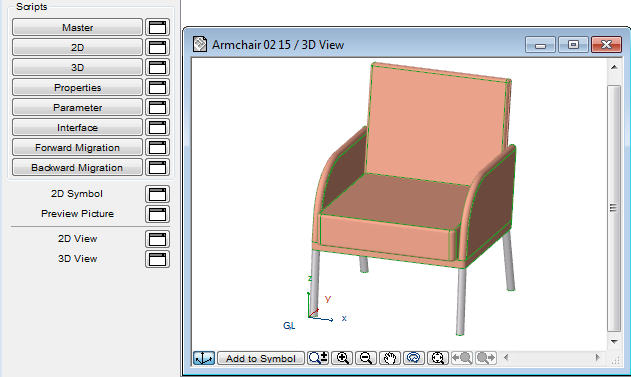Click the 3D View label
Image resolution: width=631 pixels, height=377 pixels.
point(77,259)
